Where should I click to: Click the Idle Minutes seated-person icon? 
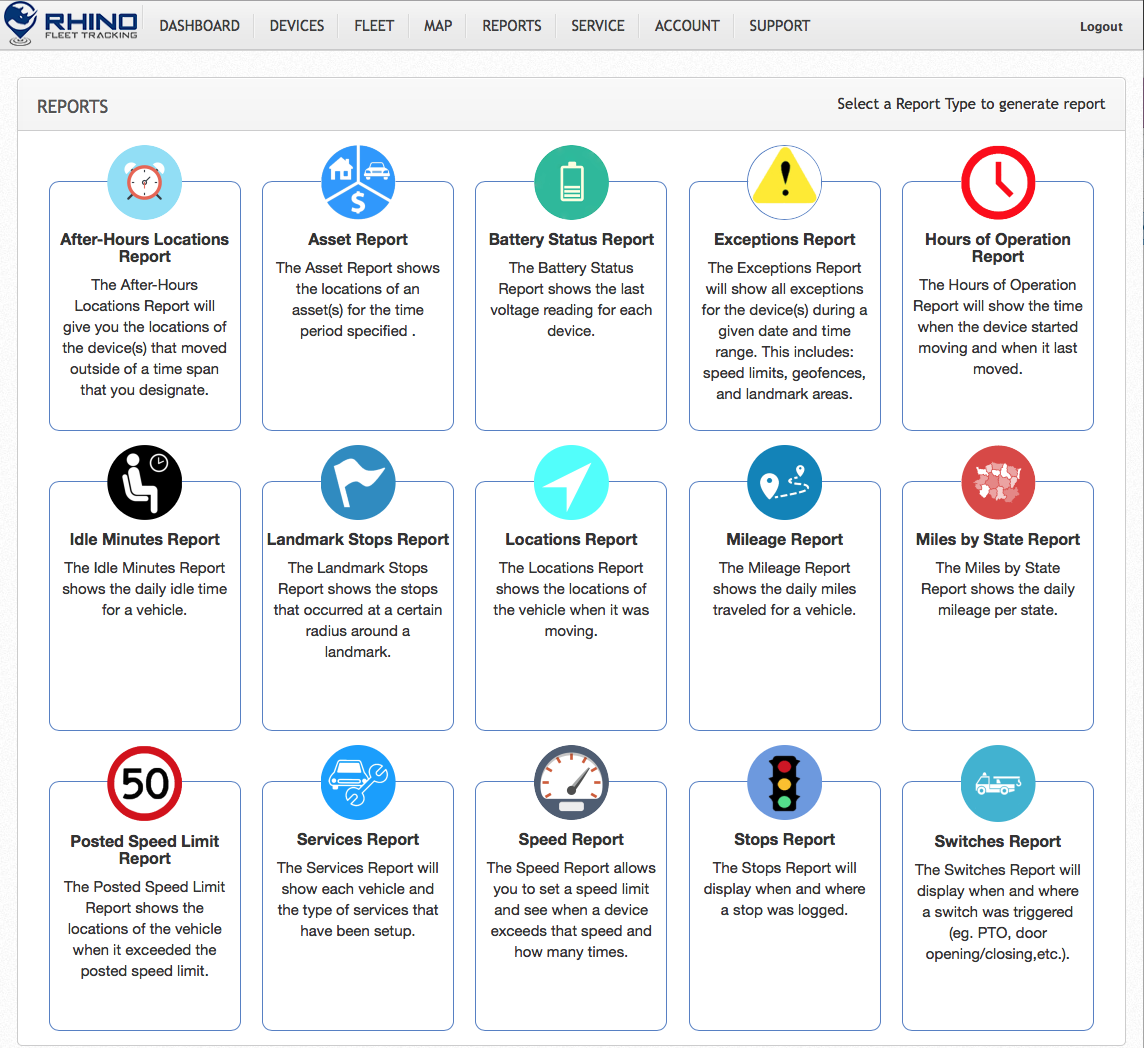[x=144, y=482]
